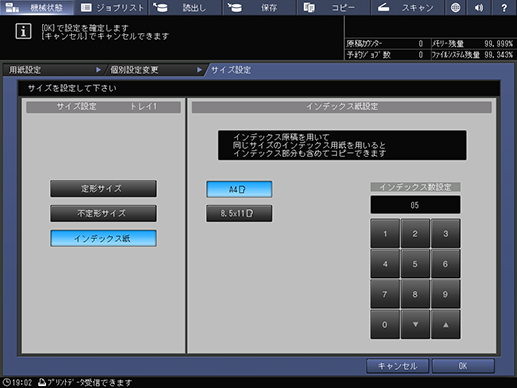Select 定形サイズ standard size

coord(103,189)
